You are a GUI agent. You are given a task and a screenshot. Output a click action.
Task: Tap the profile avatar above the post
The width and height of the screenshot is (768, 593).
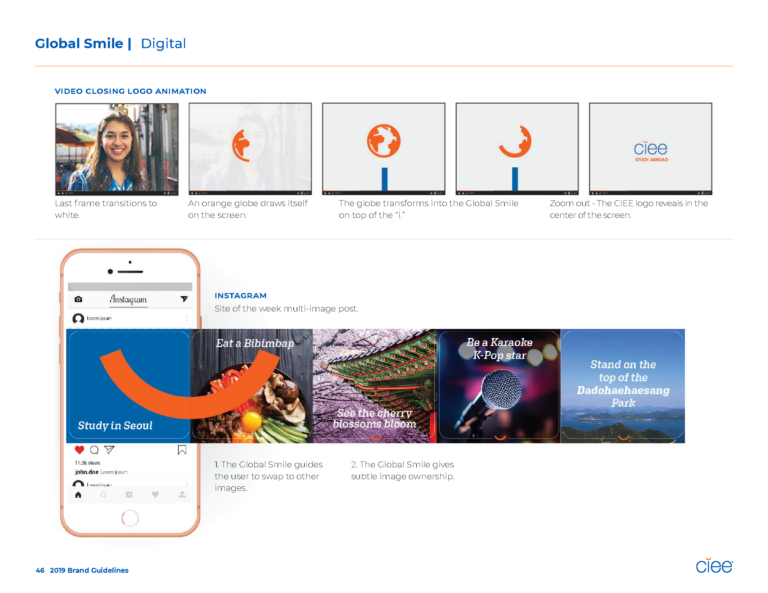pyautogui.click(x=78, y=318)
